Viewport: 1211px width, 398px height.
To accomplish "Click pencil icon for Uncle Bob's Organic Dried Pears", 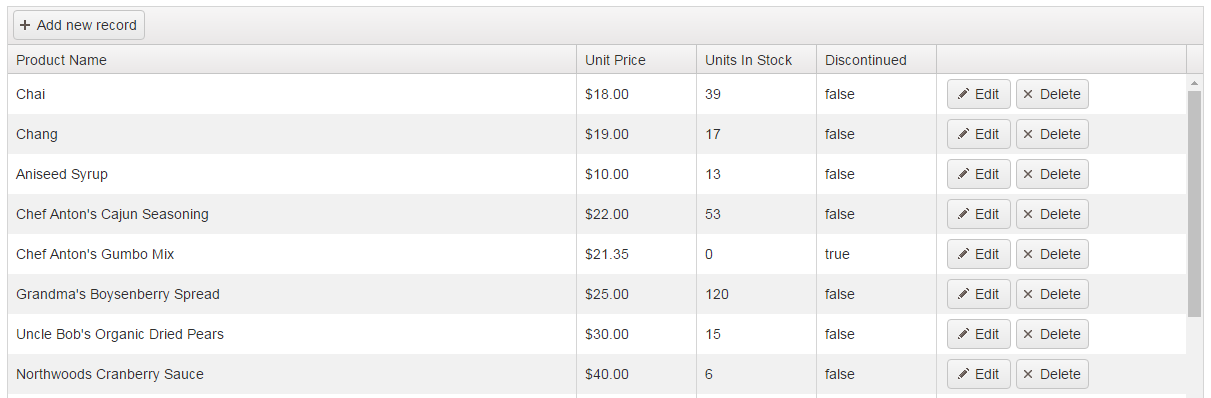I will [x=963, y=334].
